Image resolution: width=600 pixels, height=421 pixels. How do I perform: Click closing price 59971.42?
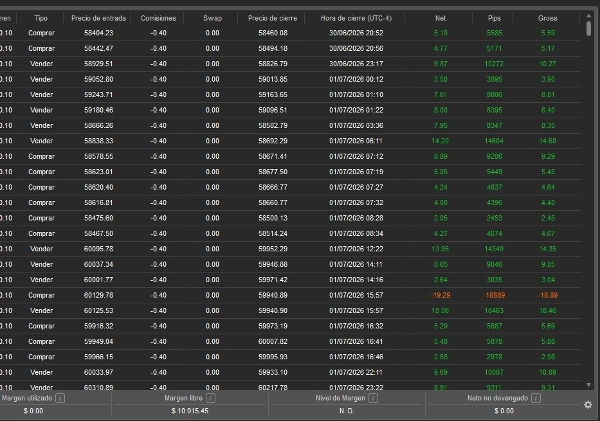tap(273, 280)
